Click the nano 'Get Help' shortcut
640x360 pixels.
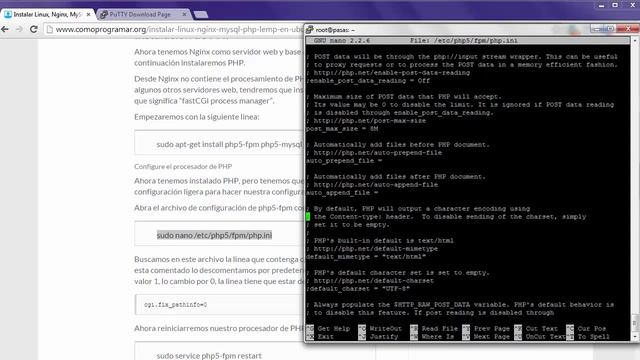329,329
